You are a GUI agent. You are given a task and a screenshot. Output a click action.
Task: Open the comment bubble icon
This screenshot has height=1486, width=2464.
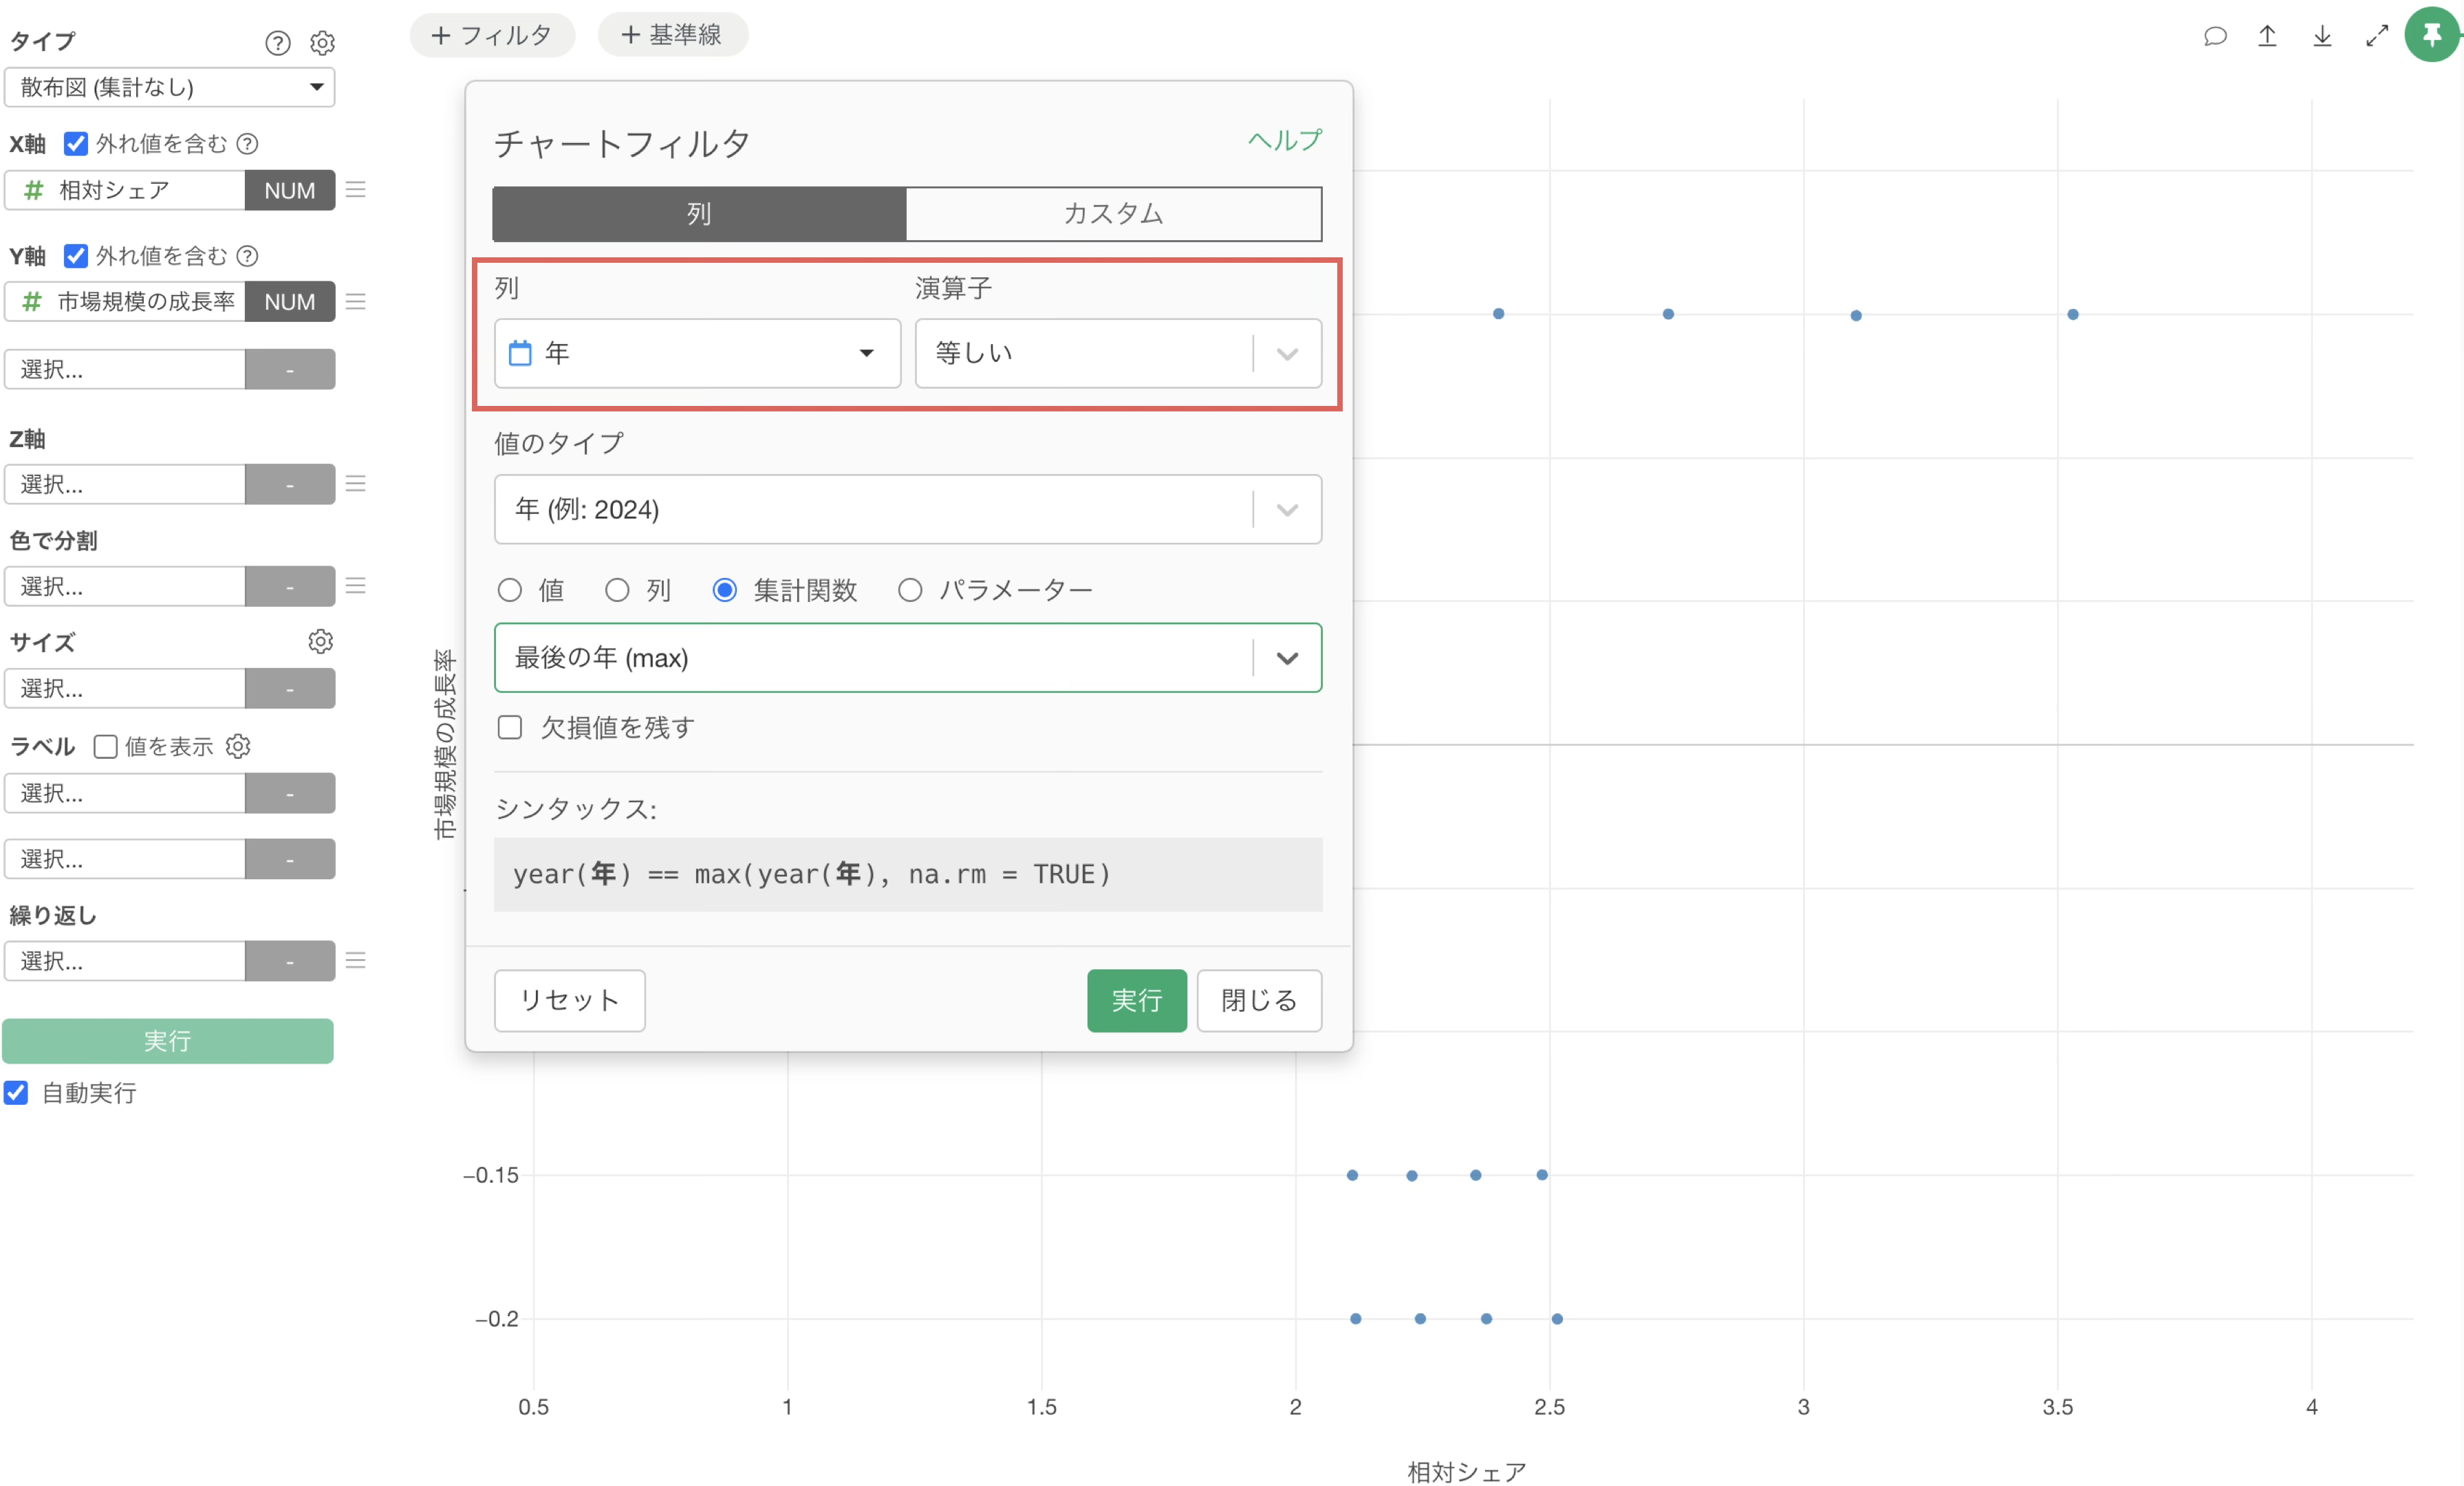pyautogui.click(x=2214, y=36)
